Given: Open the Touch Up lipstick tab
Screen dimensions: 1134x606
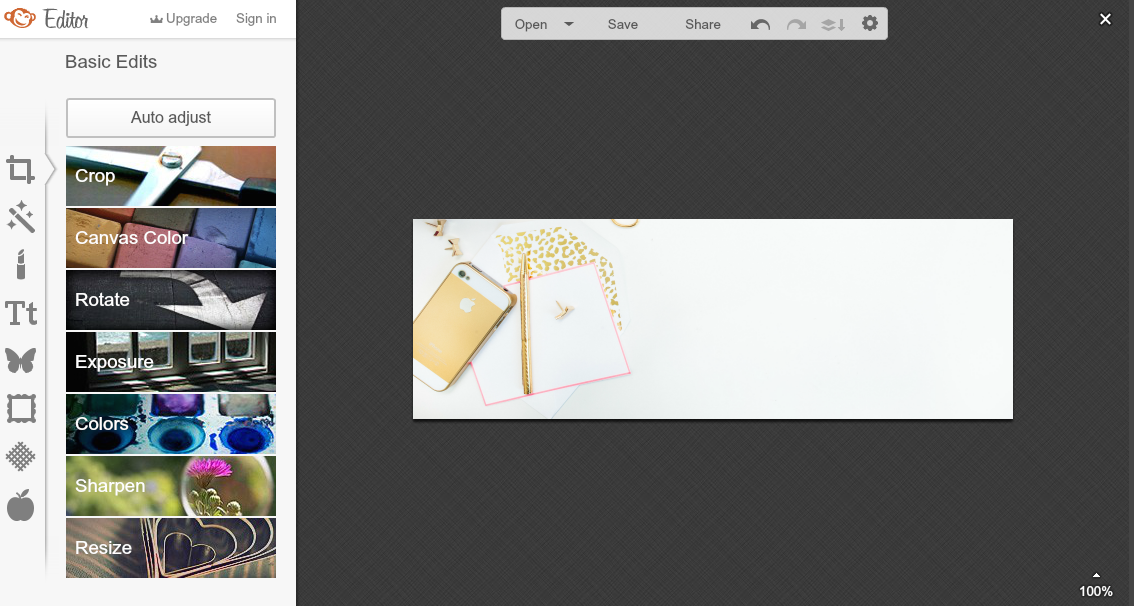Looking at the screenshot, I should tap(21, 265).
